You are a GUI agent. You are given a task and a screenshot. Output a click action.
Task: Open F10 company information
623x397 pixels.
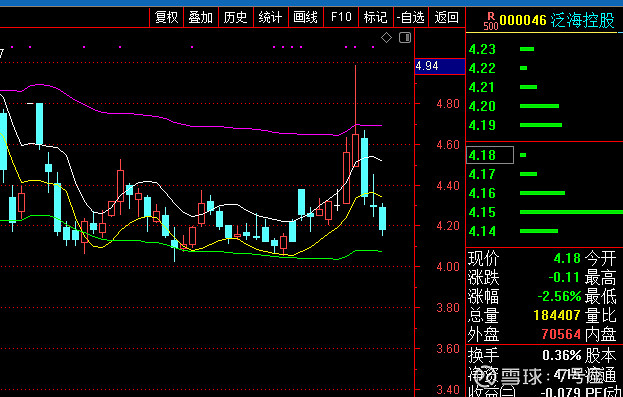coord(341,17)
